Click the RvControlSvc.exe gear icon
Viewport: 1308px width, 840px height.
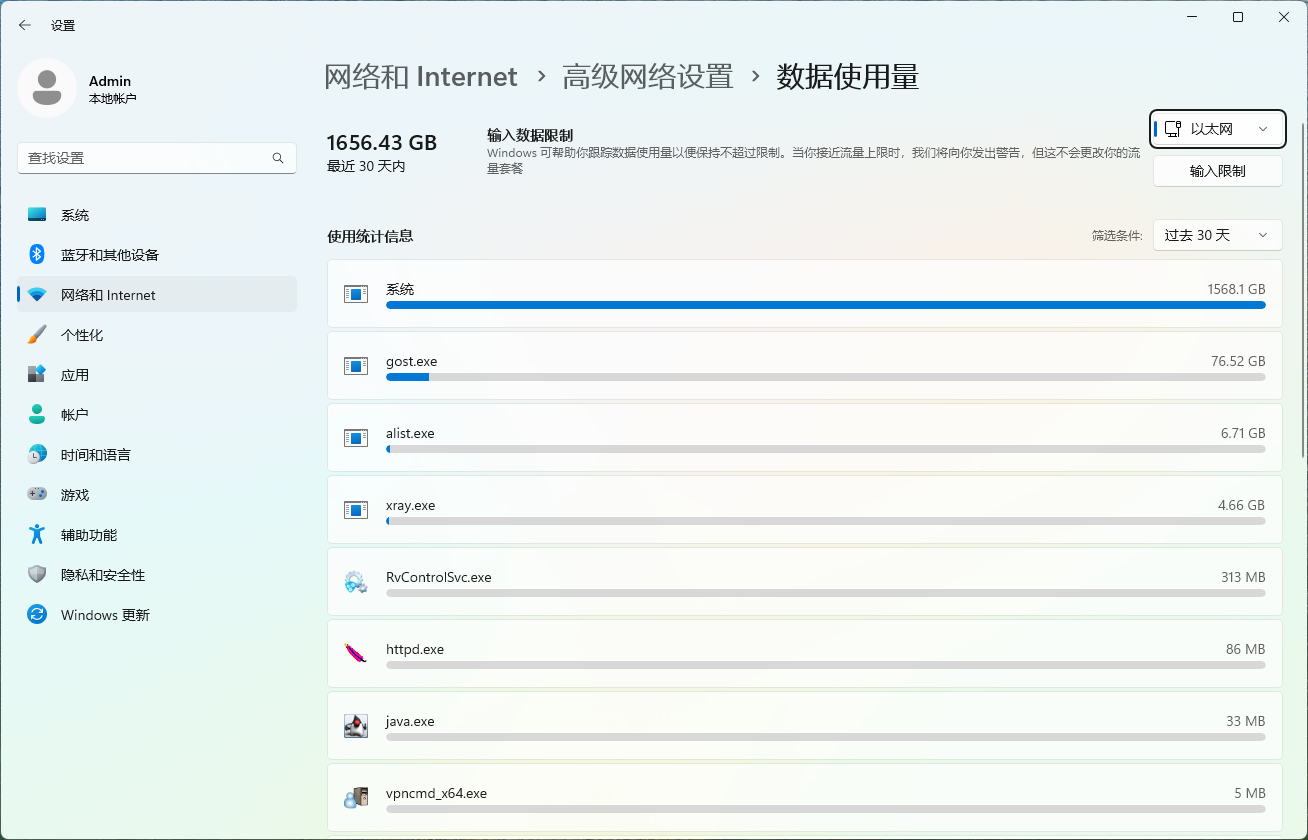(x=356, y=582)
